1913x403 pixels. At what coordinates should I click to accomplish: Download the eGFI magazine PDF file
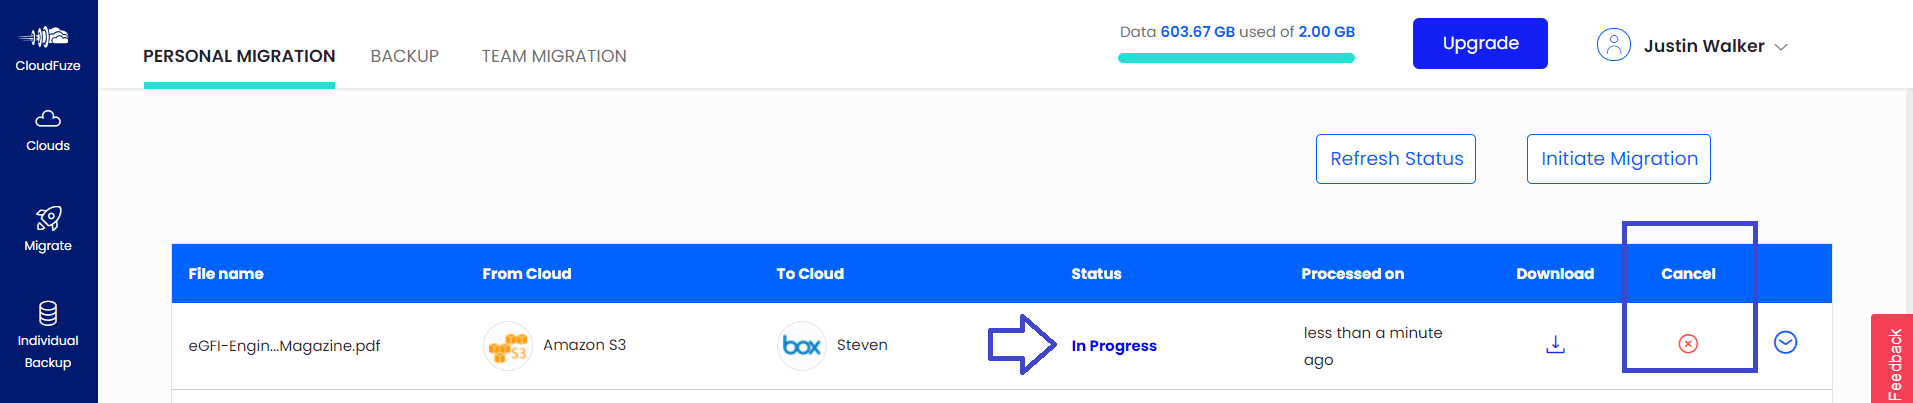coord(1555,344)
